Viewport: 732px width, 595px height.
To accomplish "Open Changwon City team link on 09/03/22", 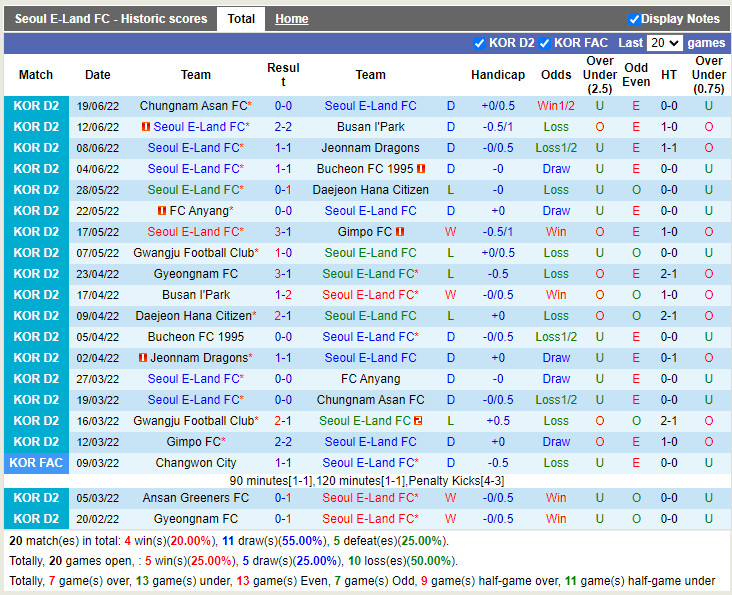I will [x=196, y=463].
